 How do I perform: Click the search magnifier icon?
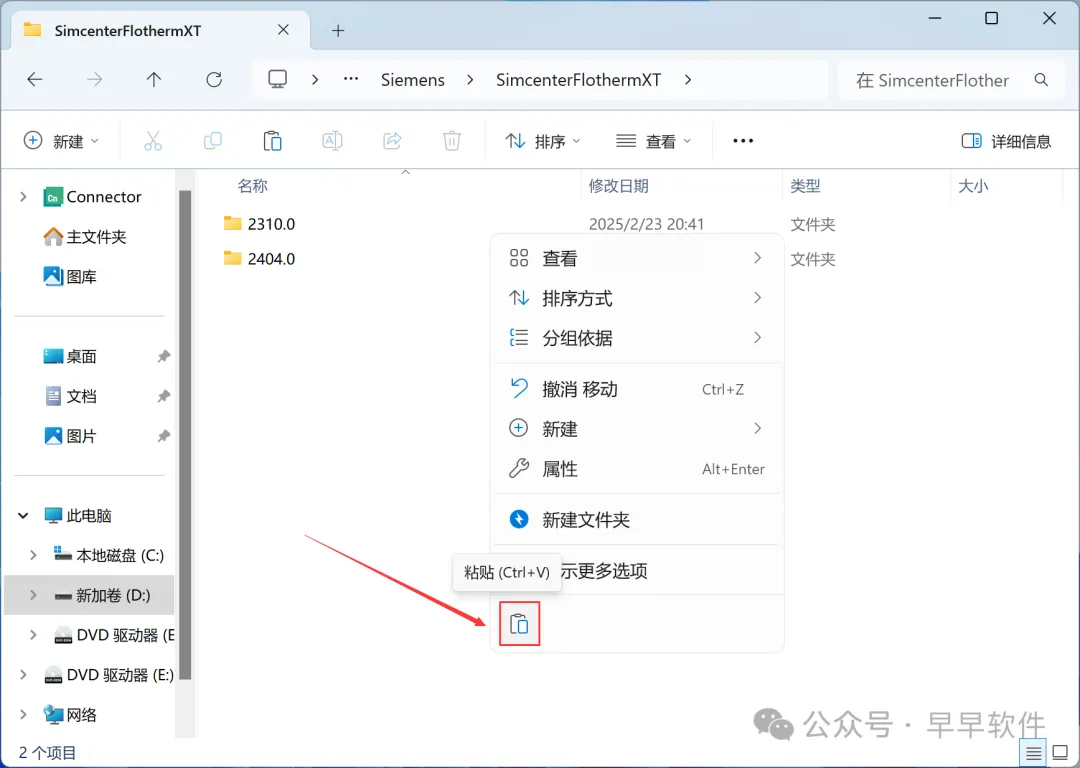click(1041, 80)
